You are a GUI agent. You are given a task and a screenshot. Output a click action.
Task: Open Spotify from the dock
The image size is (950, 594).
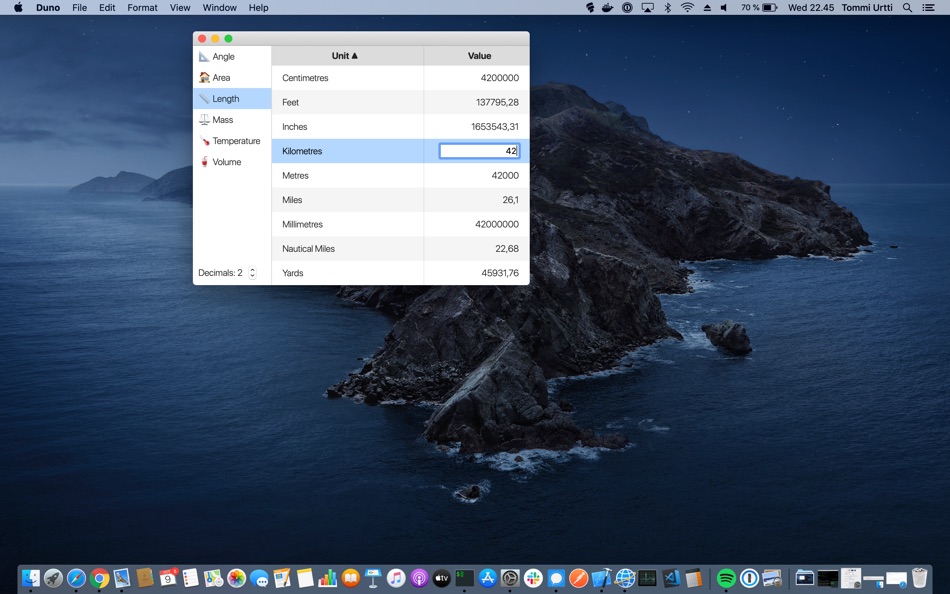726,578
